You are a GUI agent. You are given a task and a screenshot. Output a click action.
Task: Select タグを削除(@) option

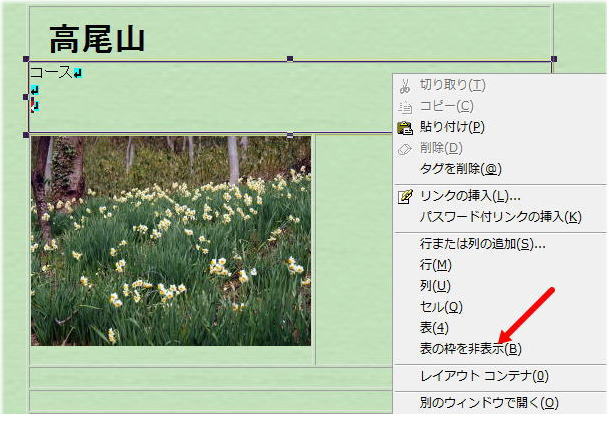461,169
